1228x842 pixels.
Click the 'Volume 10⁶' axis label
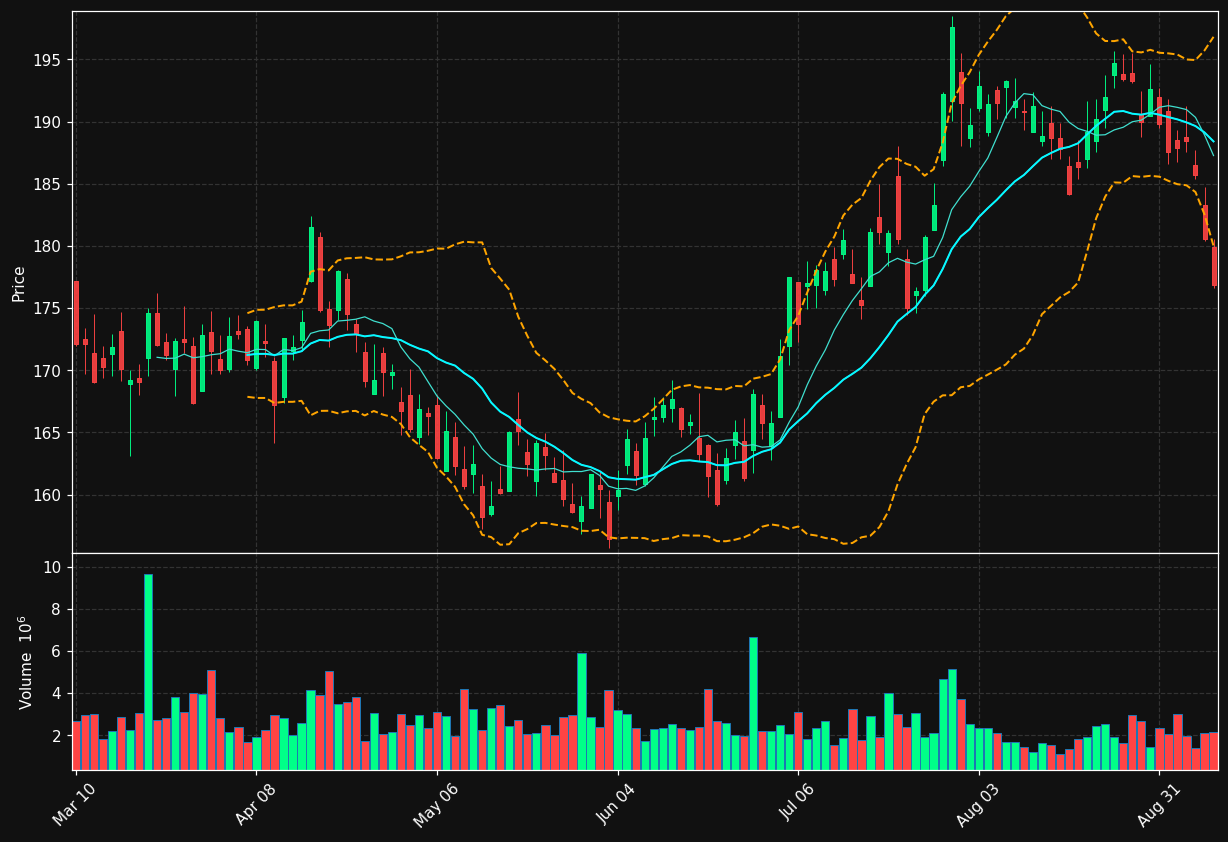click(x=25, y=662)
